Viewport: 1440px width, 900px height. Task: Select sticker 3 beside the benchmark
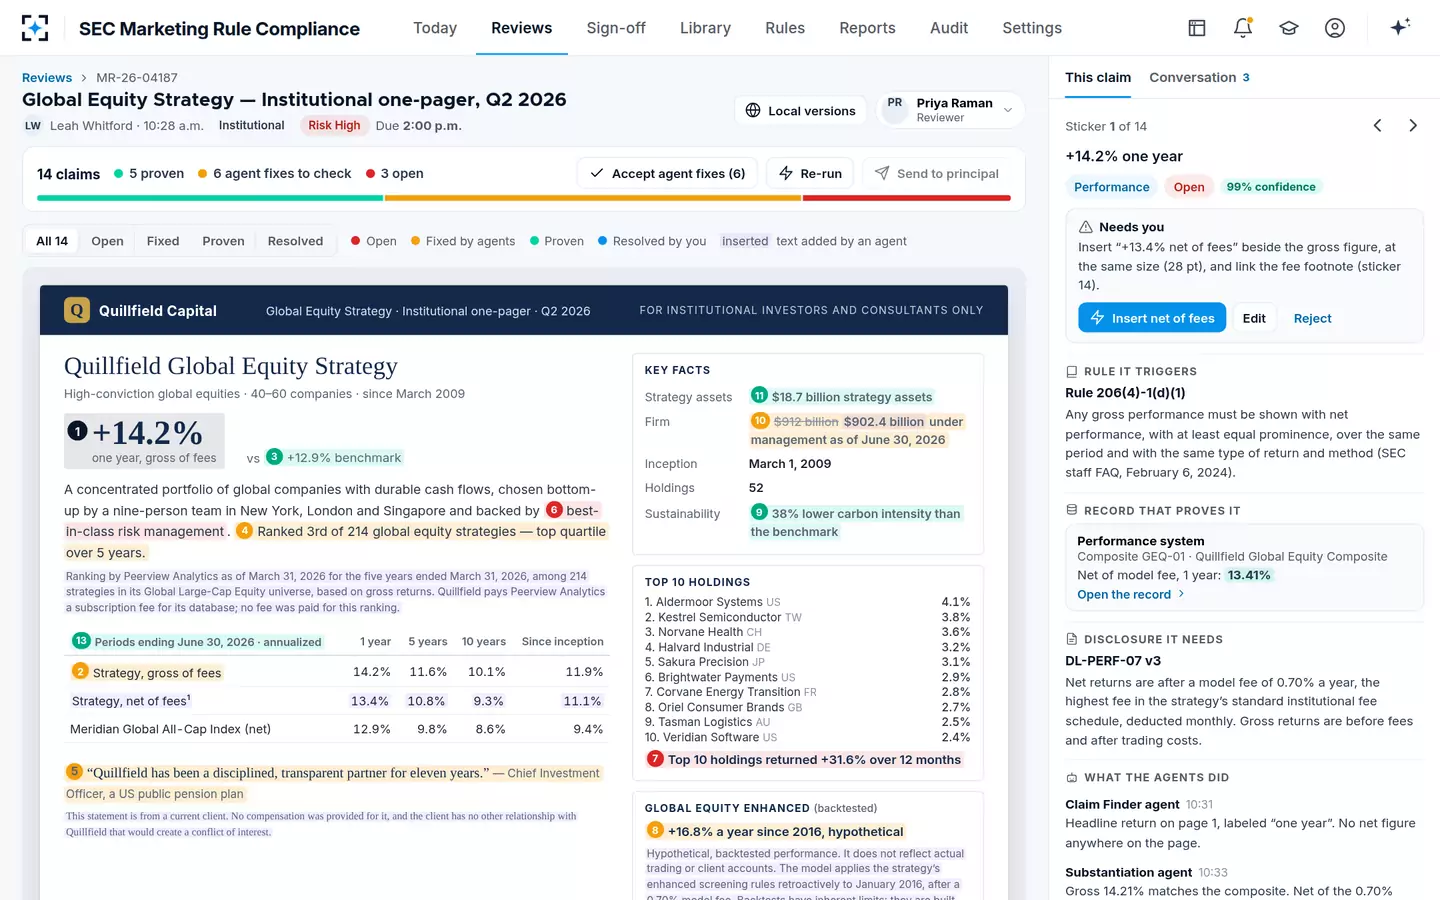tap(274, 457)
